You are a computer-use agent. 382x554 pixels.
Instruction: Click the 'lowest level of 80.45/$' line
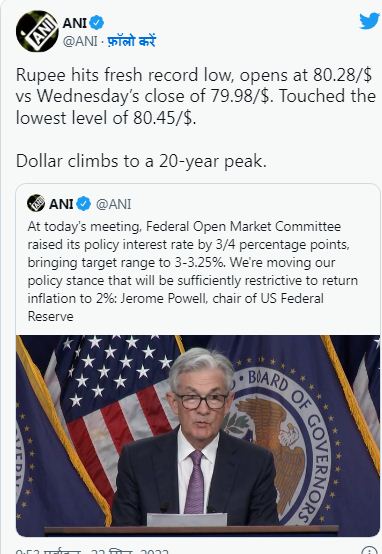tap(106, 118)
